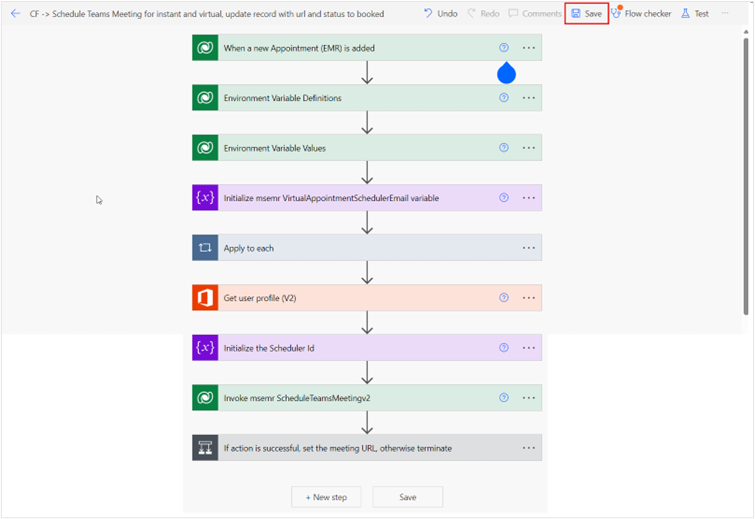755x519 pixels.
Task: Open help for Initialize VirtualAppointmentSchedulerEmail variable
Action: coord(504,198)
